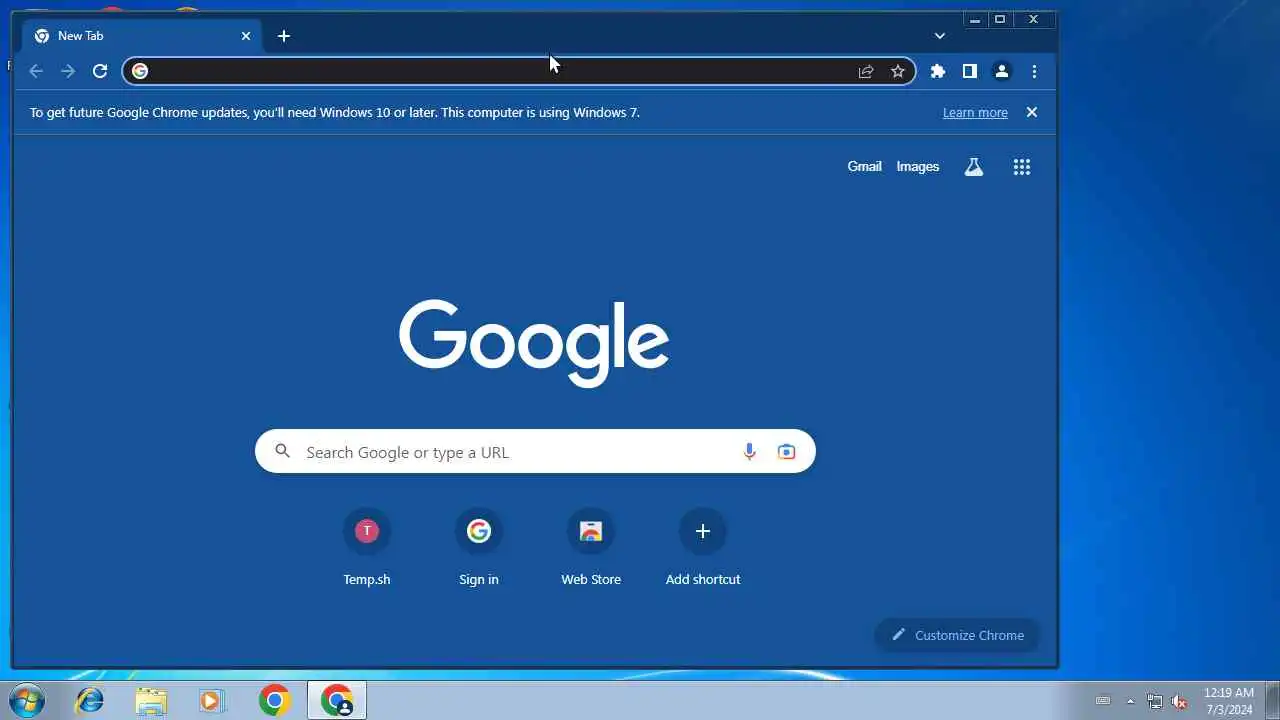Image resolution: width=1280 pixels, height=720 pixels.
Task: Dismiss the Windows 7 update notice
Action: tap(1032, 112)
